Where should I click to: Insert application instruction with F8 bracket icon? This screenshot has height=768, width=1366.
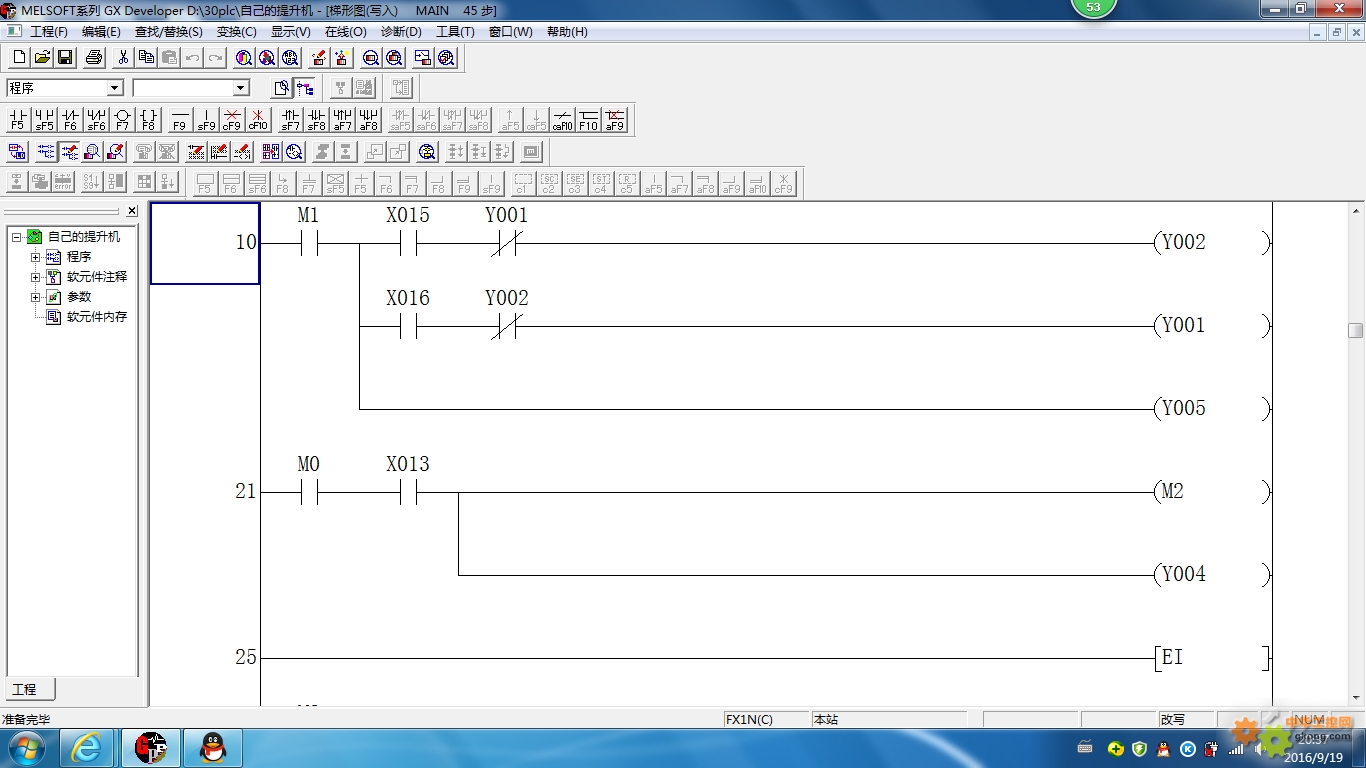(x=148, y=120)
